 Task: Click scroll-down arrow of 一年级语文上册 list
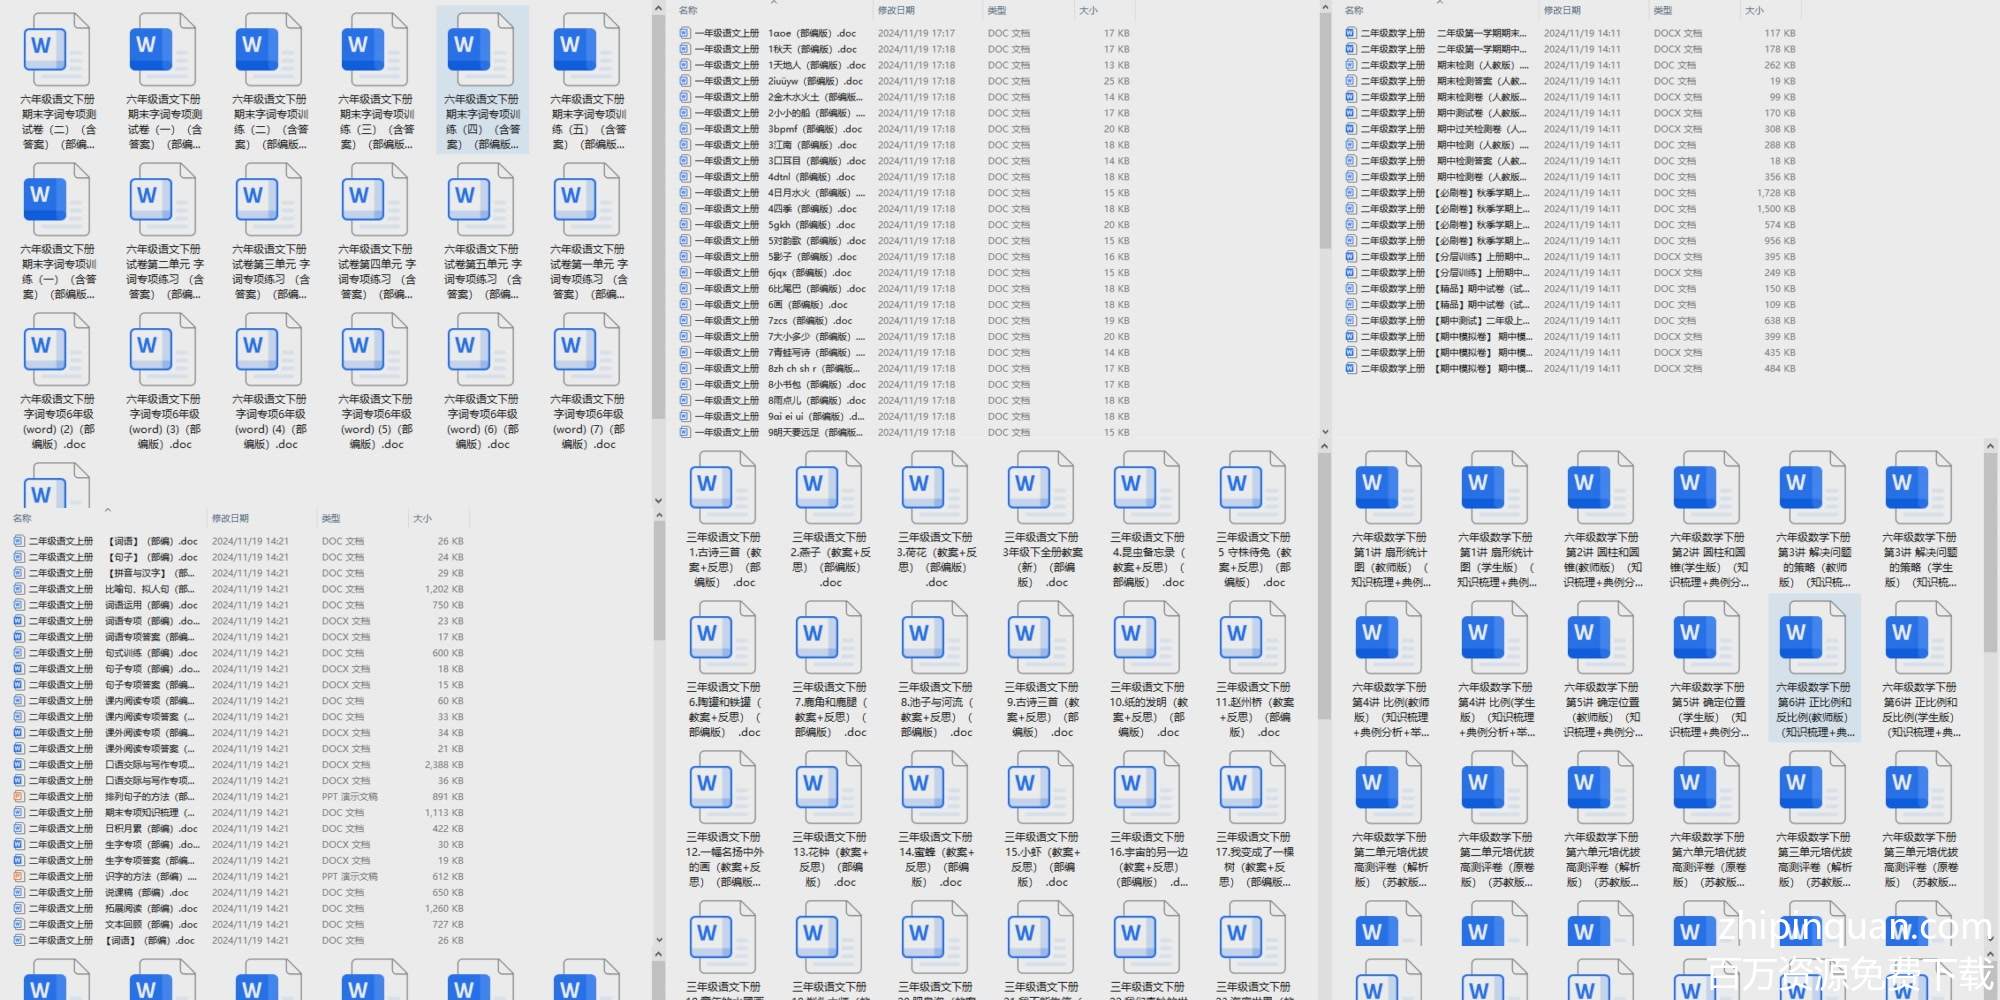[x=1325, y=432]
